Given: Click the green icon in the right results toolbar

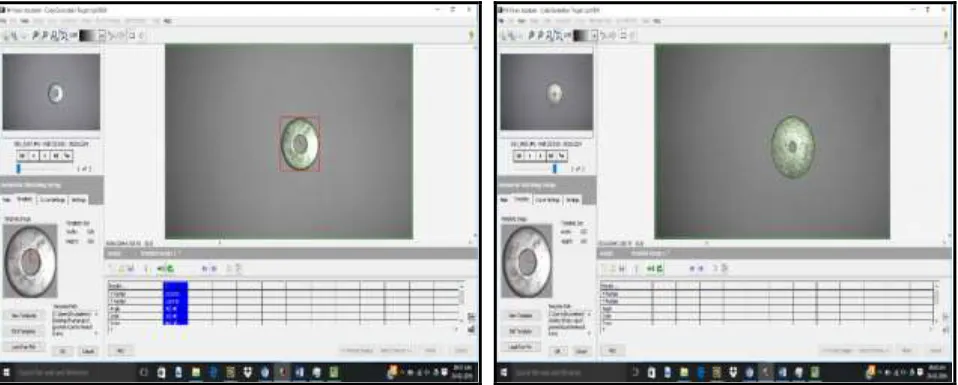Looking at the screenshot, I should (x=660, y=268).
